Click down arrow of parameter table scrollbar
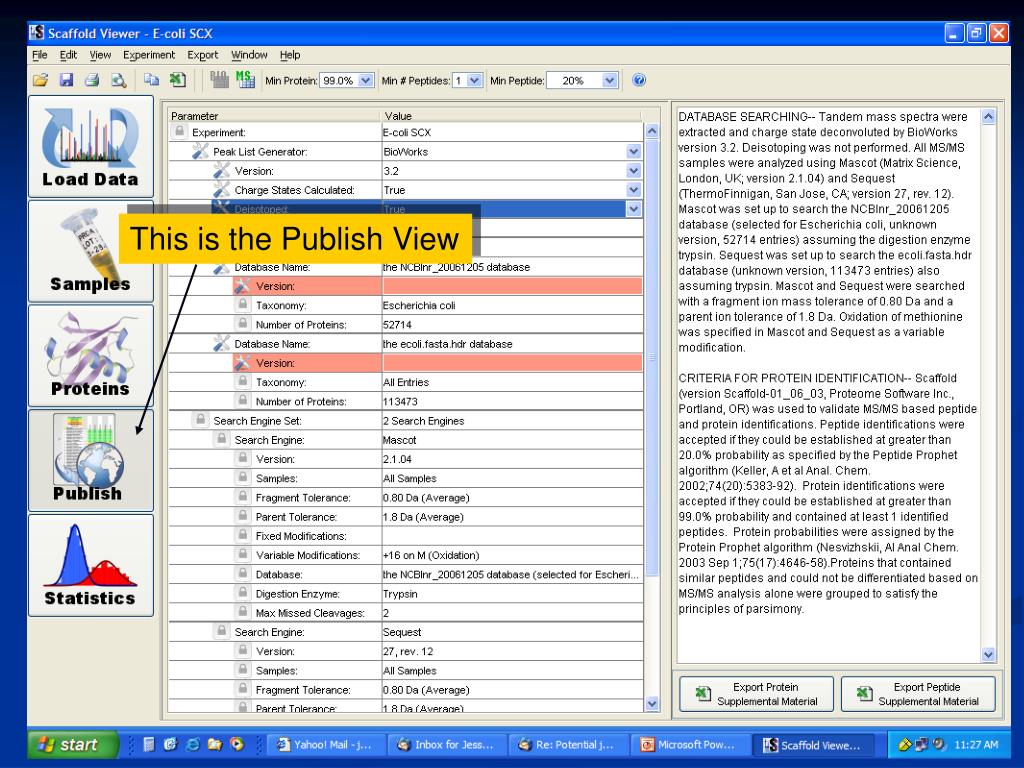Viewport: 1024px width, 768px height. 652,703
